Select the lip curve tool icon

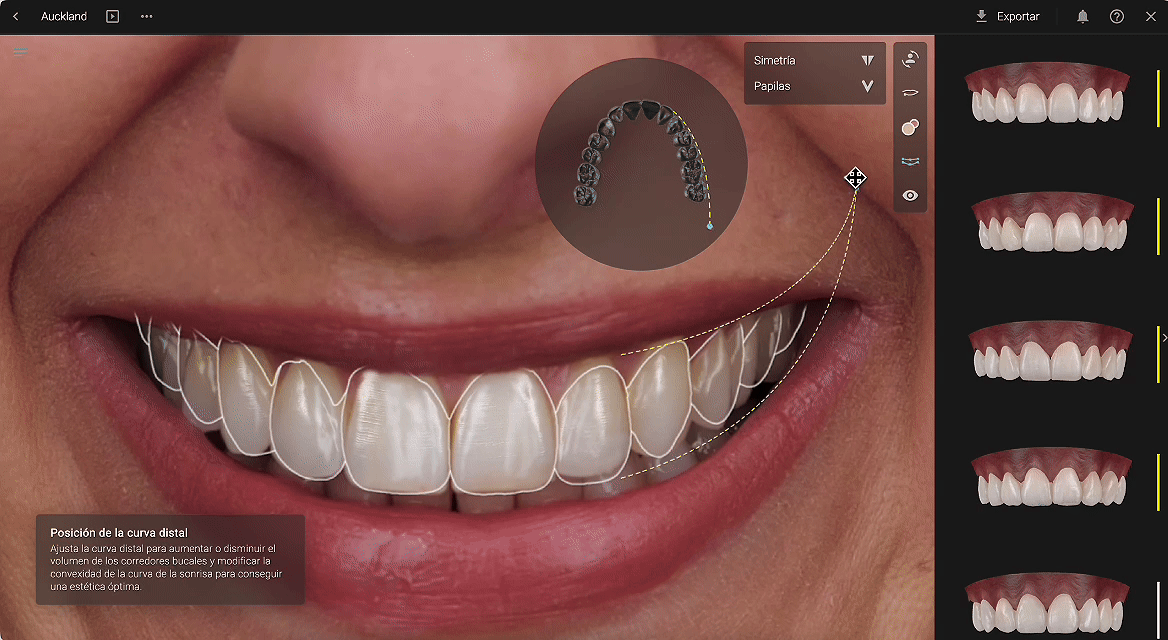point(910,93)
